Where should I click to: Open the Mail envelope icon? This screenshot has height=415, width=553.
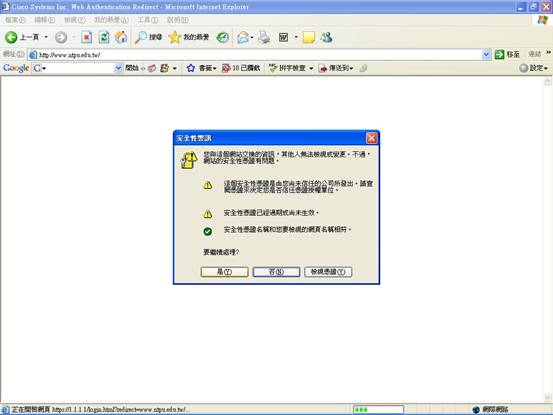click(x=243, y=37)
